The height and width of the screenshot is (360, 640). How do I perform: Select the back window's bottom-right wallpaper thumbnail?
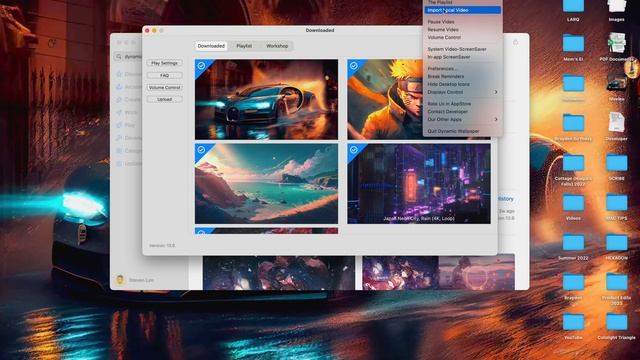438,273
